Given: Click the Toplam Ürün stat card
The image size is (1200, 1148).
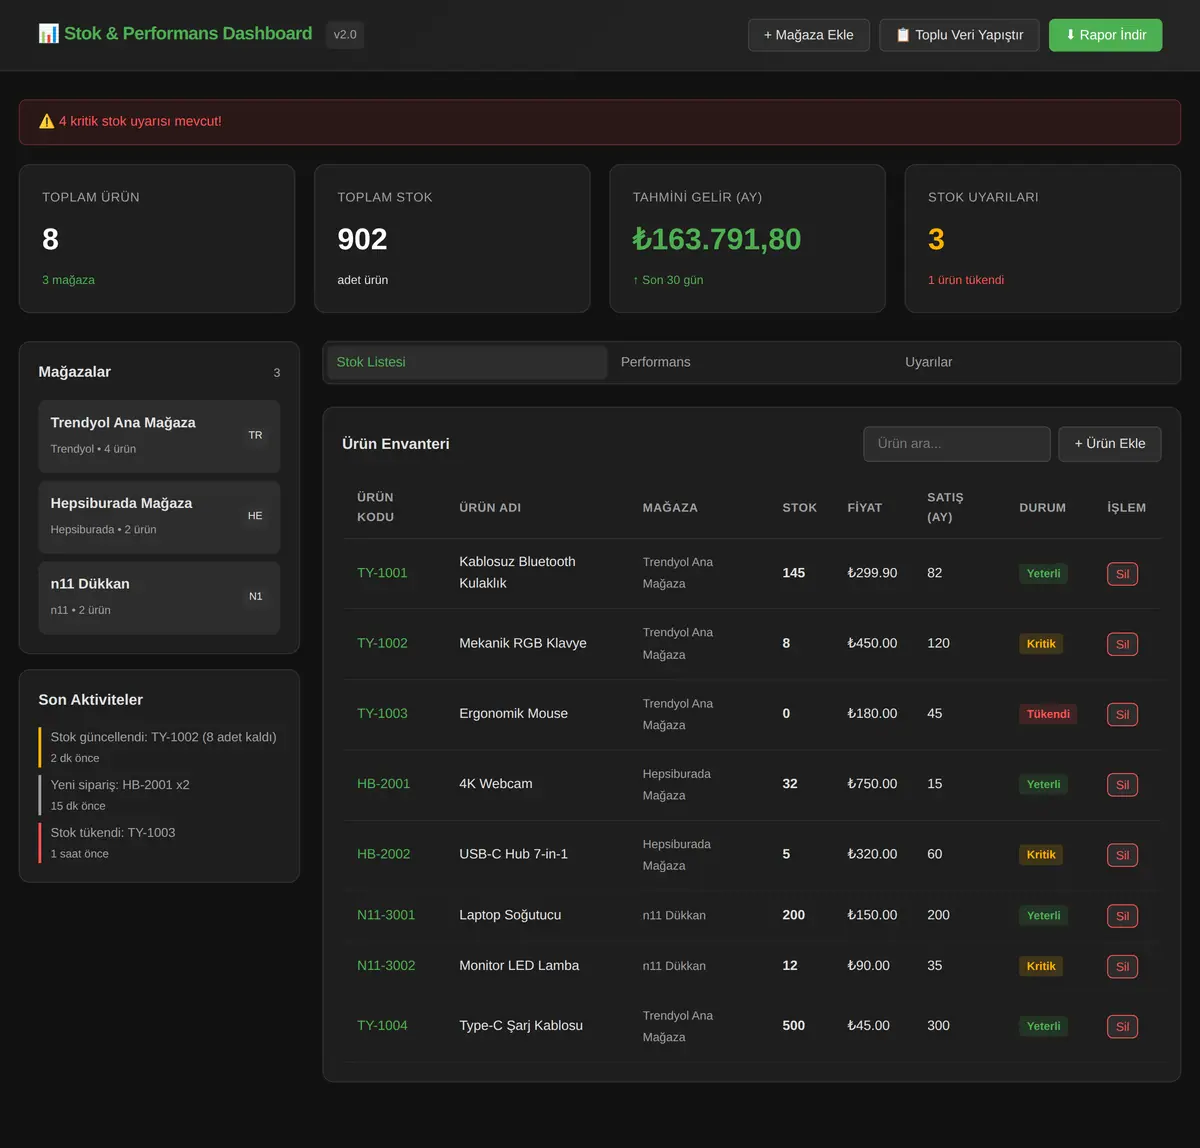Looking at the screenshot, I should pos(157,239).
